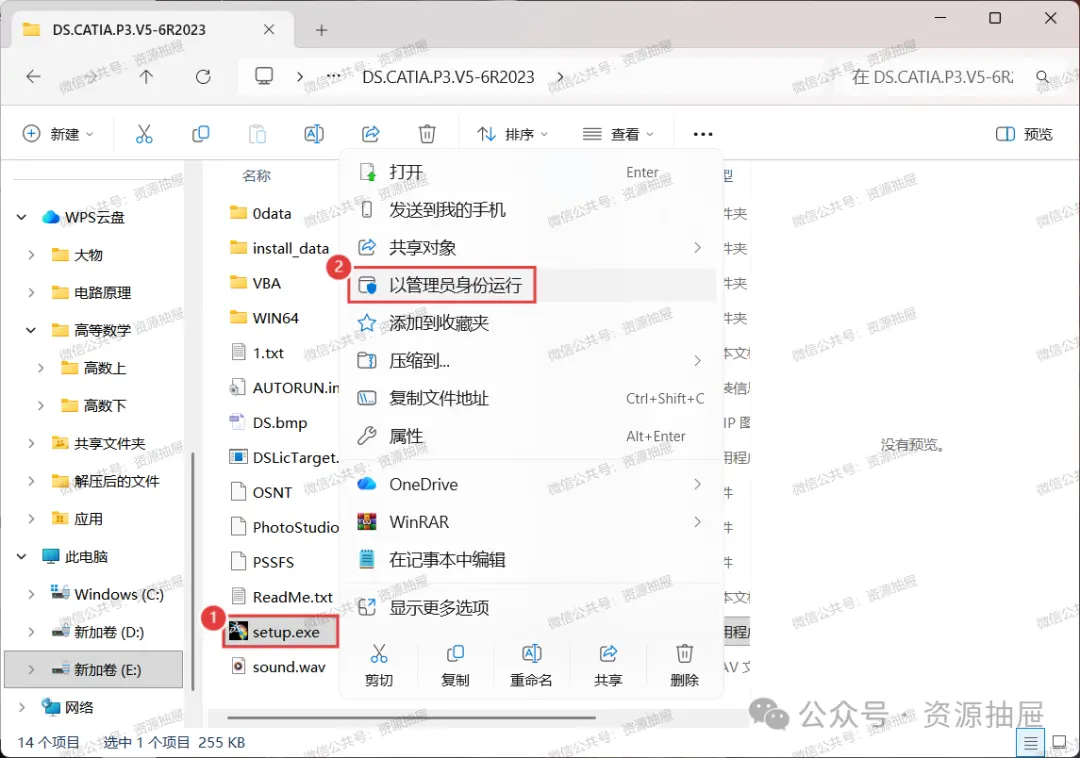Screen dimensions: 1080x758
Task: Switch to large icons view in status bar
Action: (1060, 743)
